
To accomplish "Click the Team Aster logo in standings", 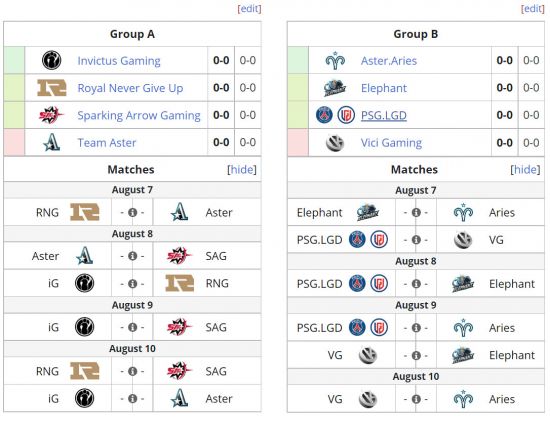I will [52, 142].
